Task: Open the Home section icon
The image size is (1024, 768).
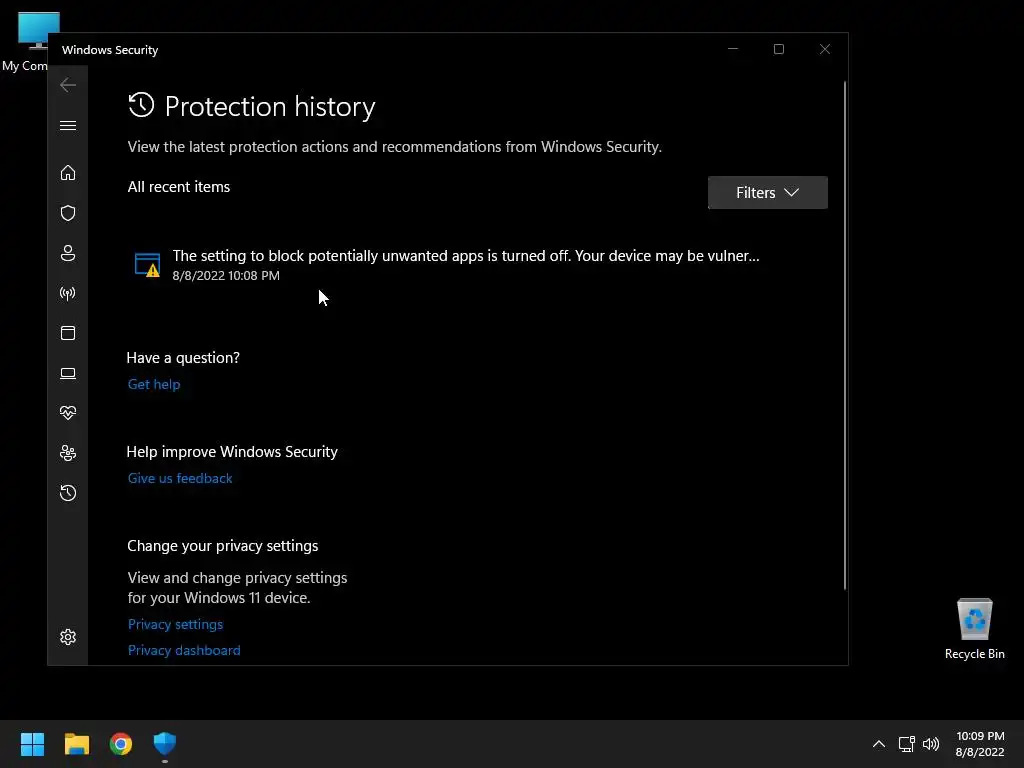Action: pos(68,172)
